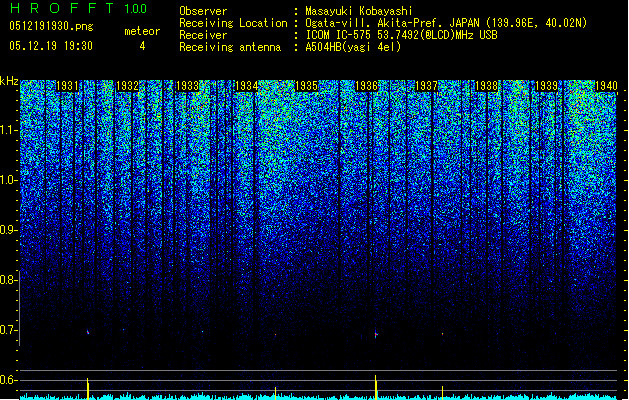Click the yellow spike below the 1931 echo
The width and height of the screenshot is (629, 400).
[87, 389]
